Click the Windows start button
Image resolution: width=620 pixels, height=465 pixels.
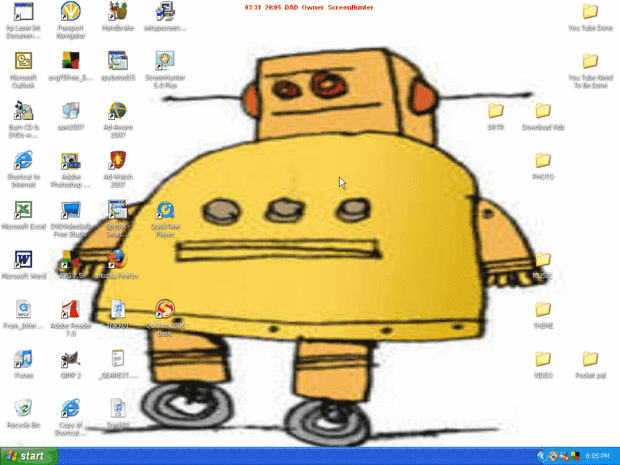(29, 456)
